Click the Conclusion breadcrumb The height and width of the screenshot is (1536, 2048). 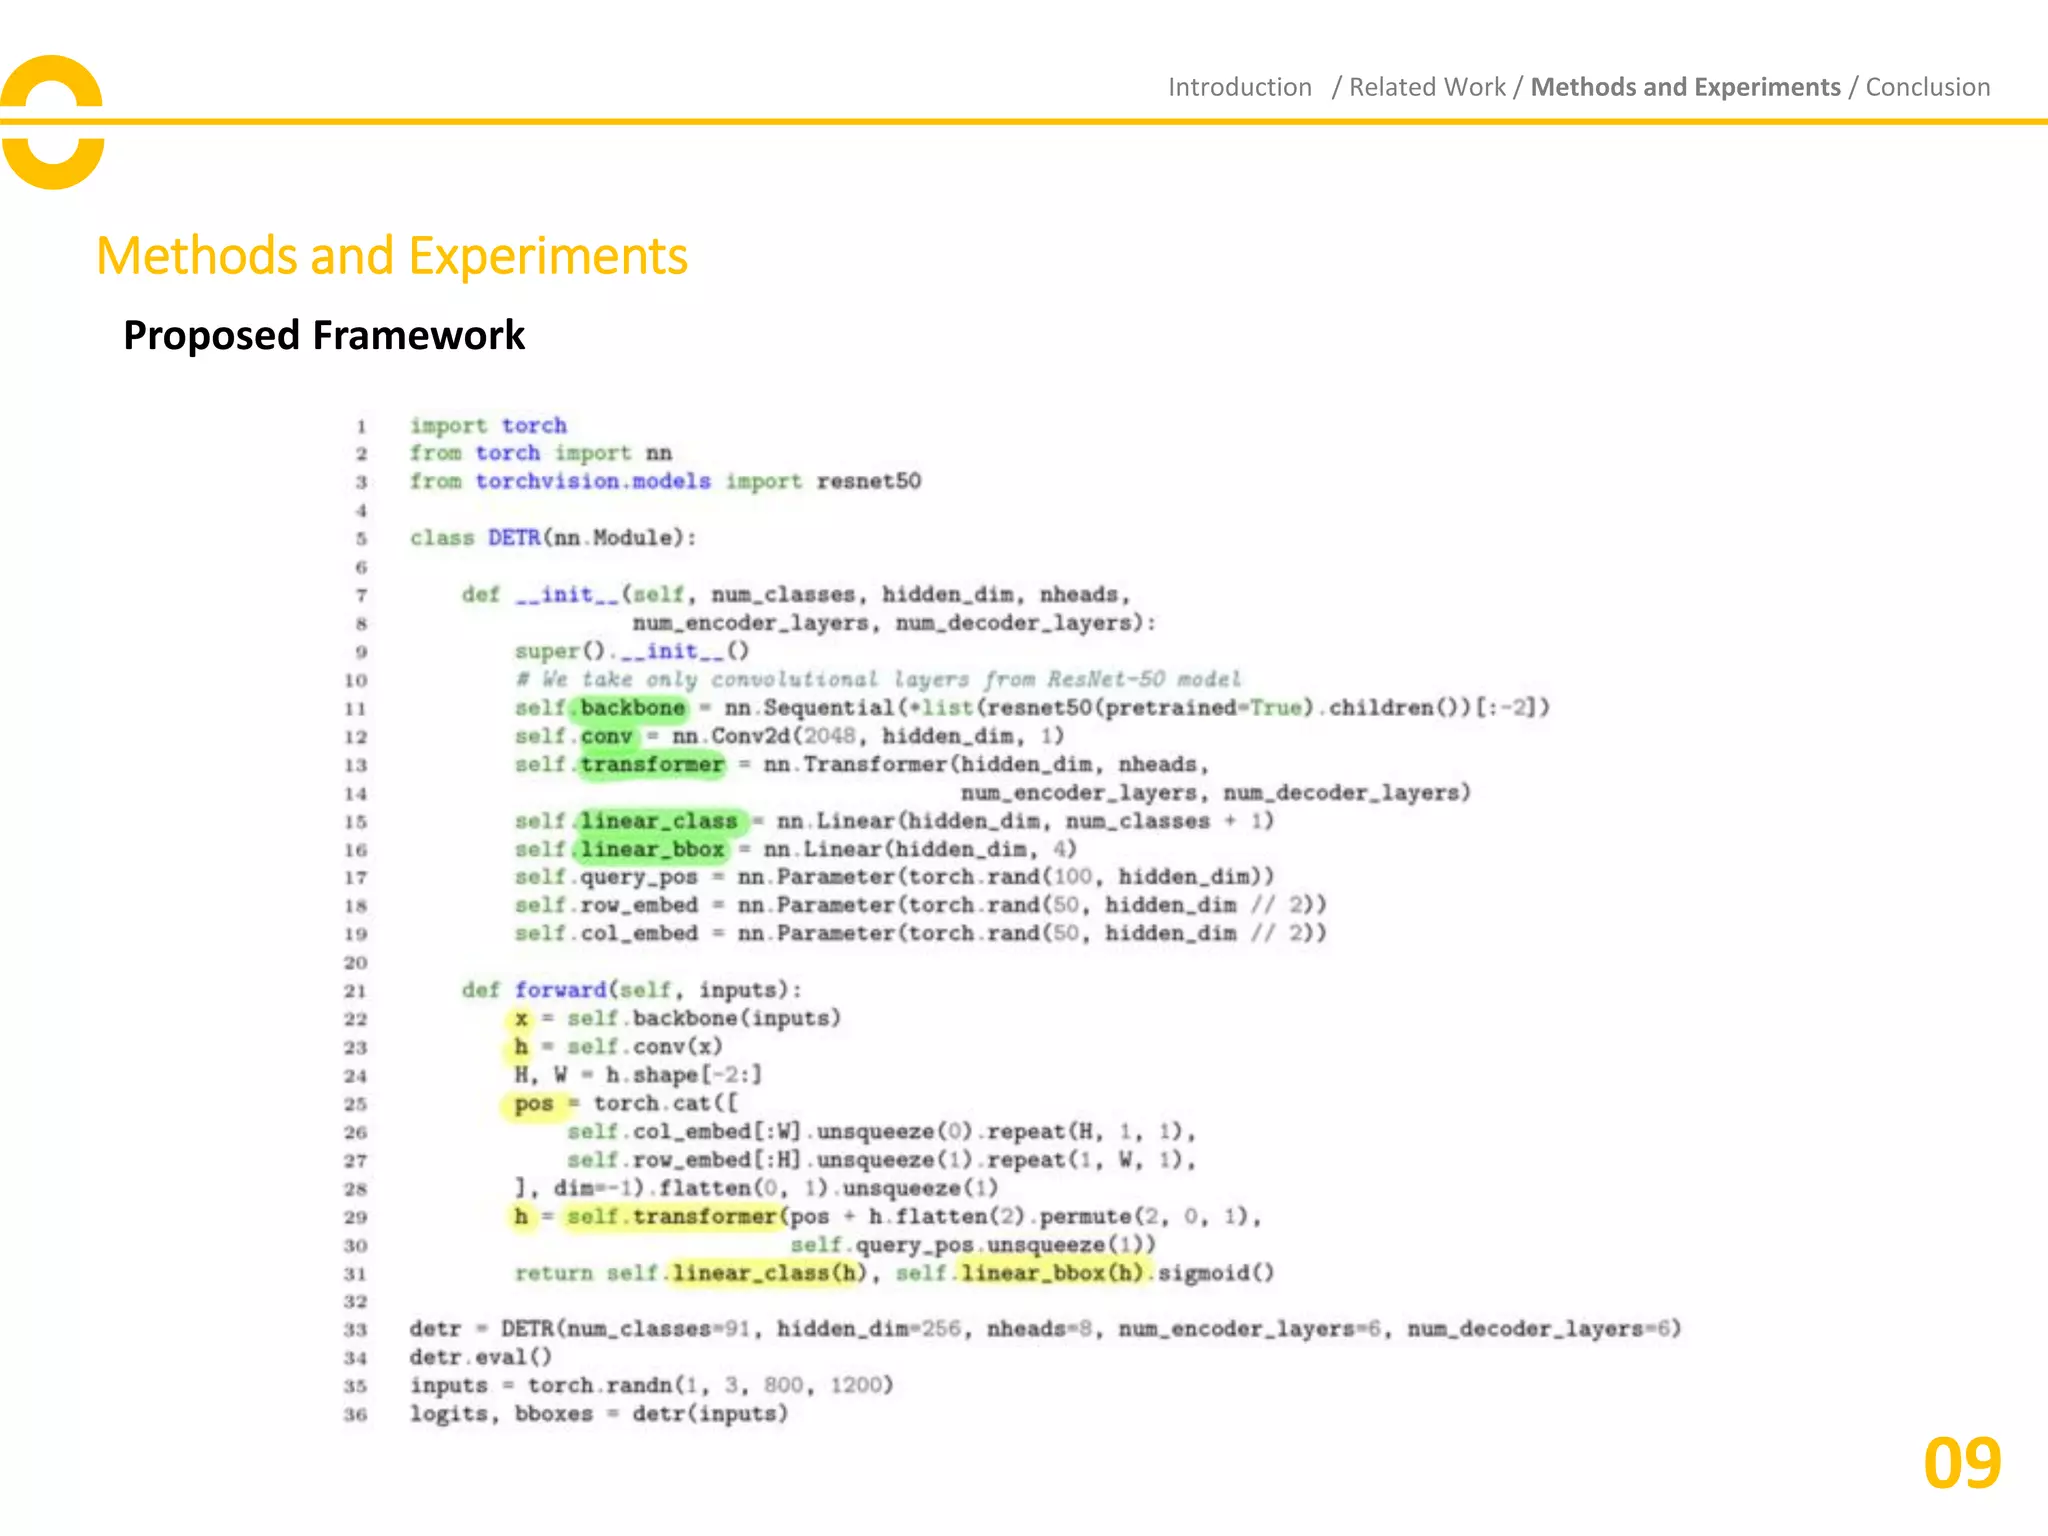pyautogui.click(x=1927, y=87)
